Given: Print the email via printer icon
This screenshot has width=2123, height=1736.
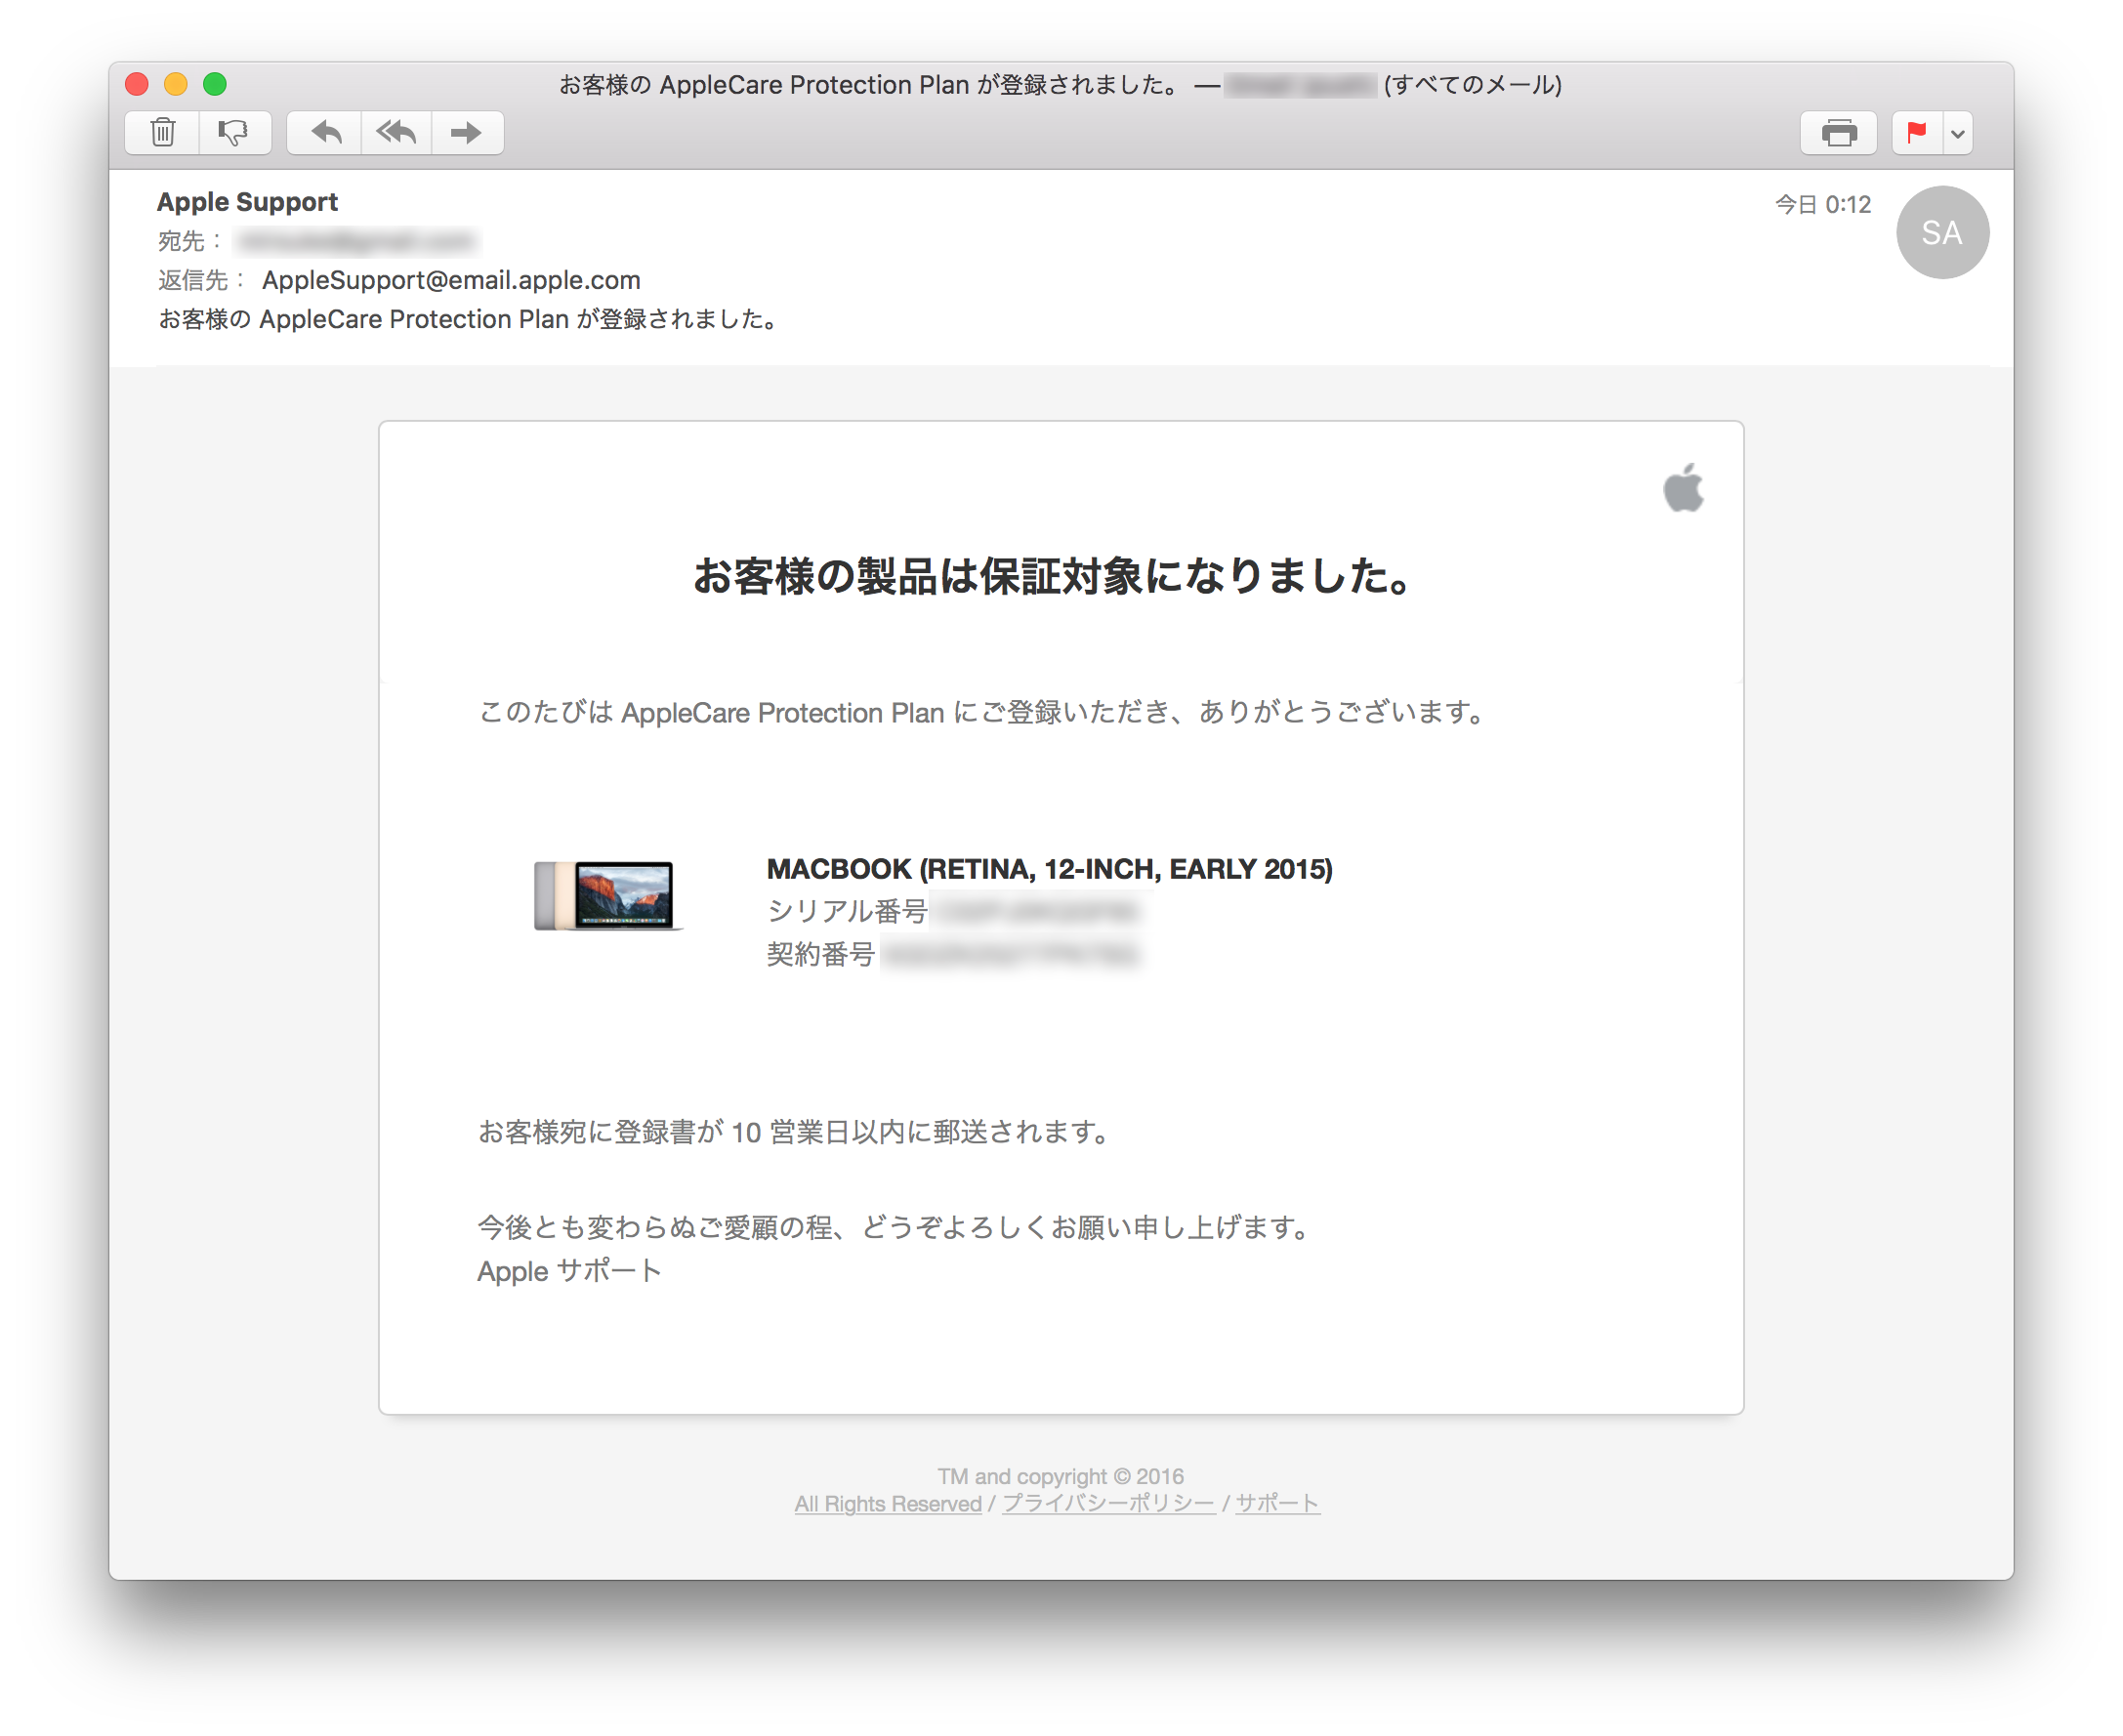Looking at the screenshot, I should (1838, 131).
